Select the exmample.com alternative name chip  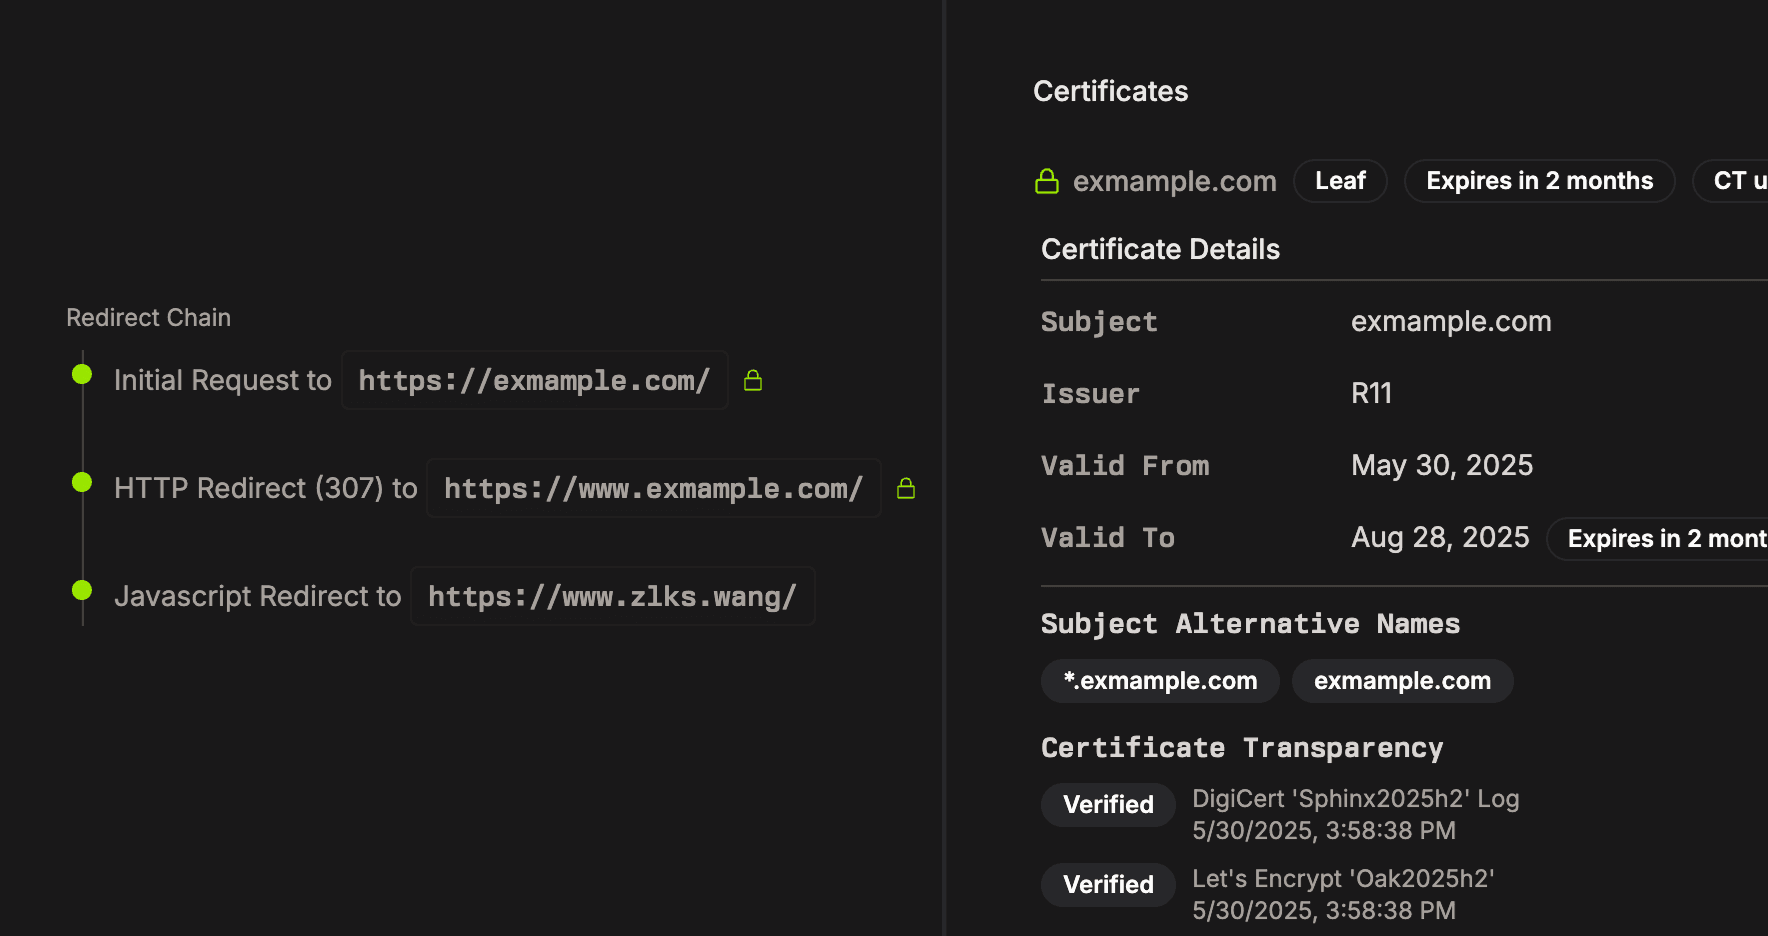1402,681
